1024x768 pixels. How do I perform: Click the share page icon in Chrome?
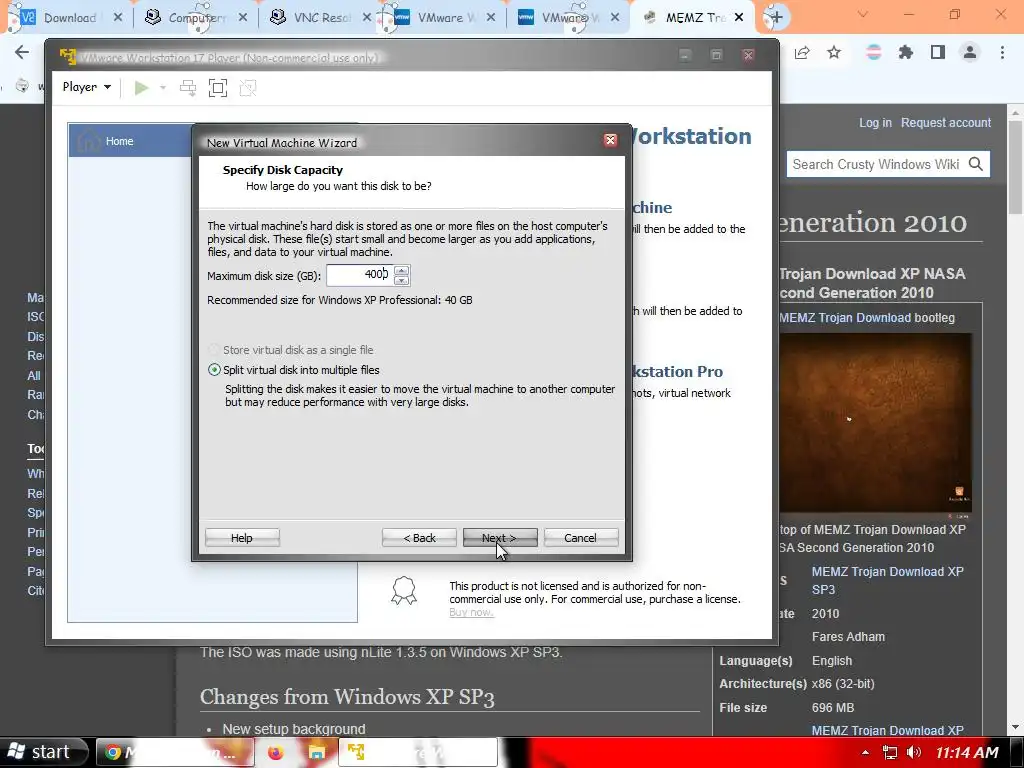(802, 53)
